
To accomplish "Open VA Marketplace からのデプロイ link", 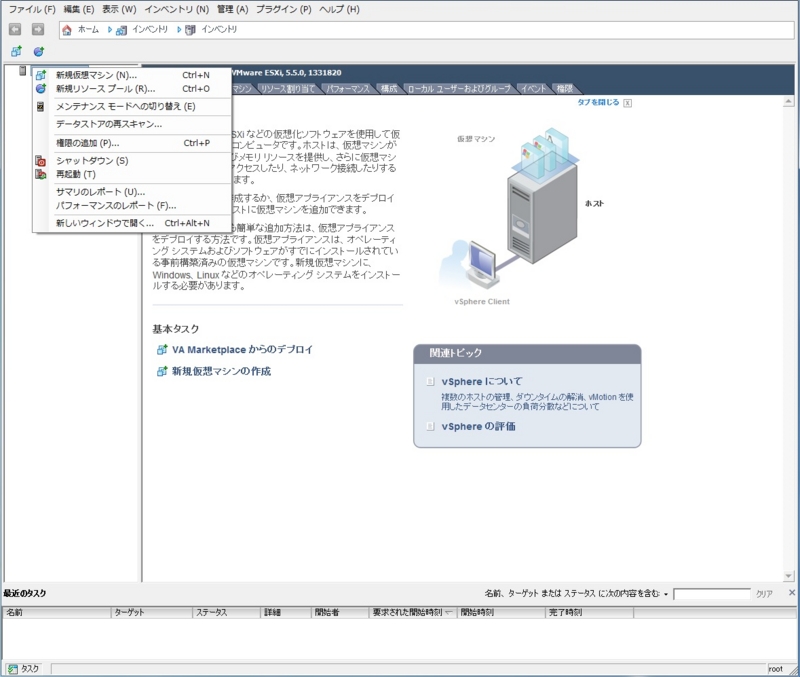I will (242, 350).
